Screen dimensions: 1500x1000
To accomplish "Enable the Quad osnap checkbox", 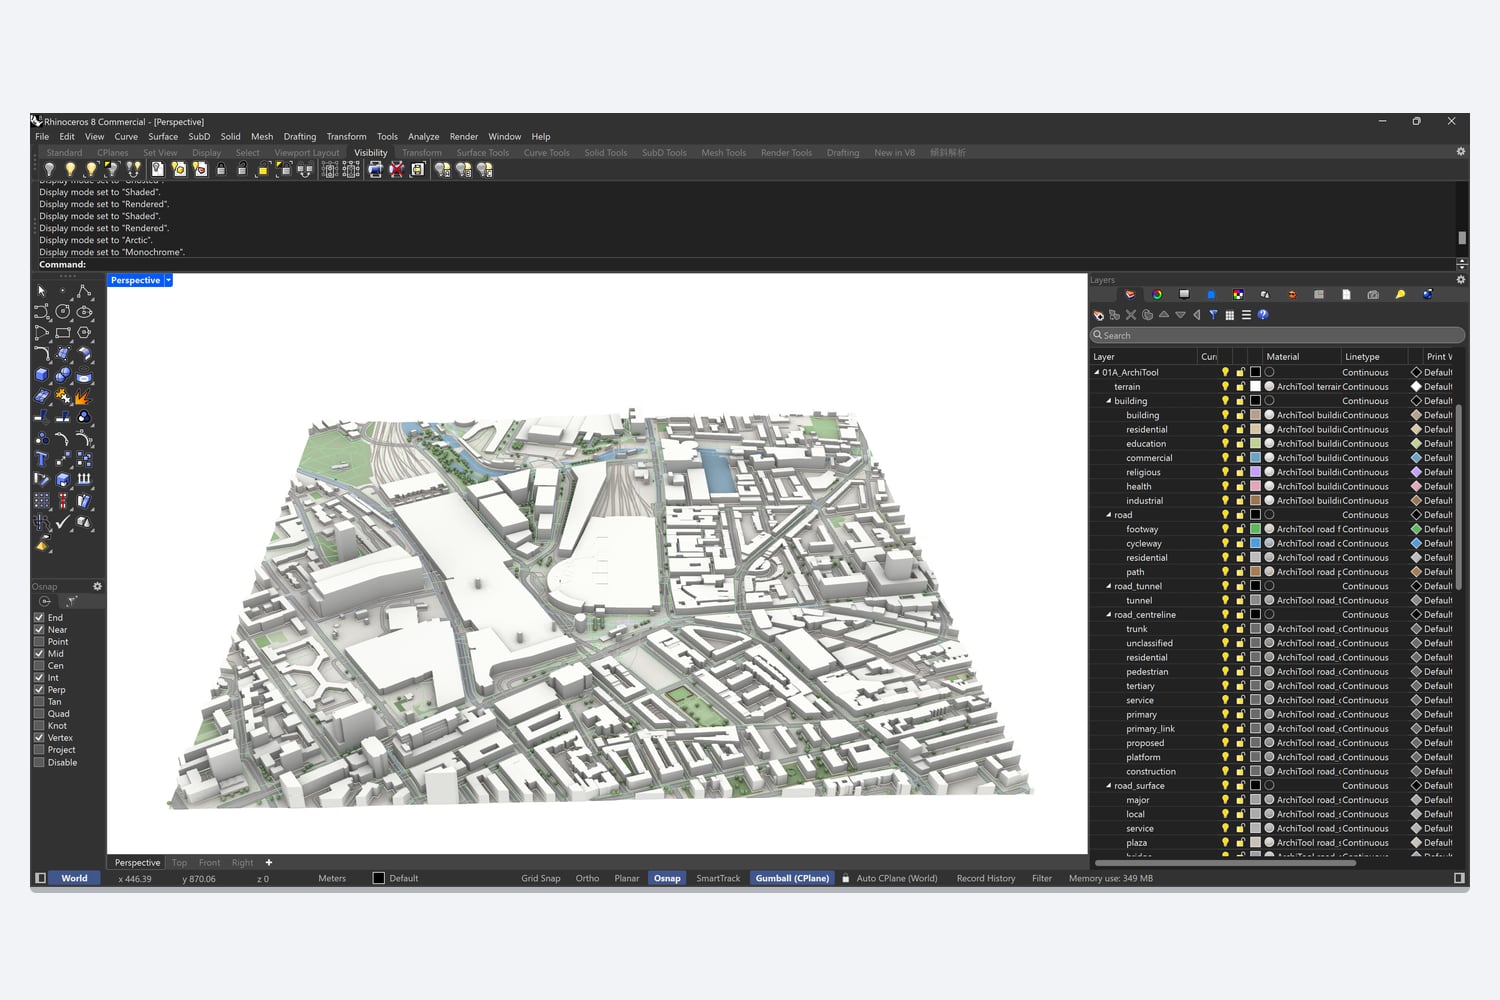I will (39, 714).
